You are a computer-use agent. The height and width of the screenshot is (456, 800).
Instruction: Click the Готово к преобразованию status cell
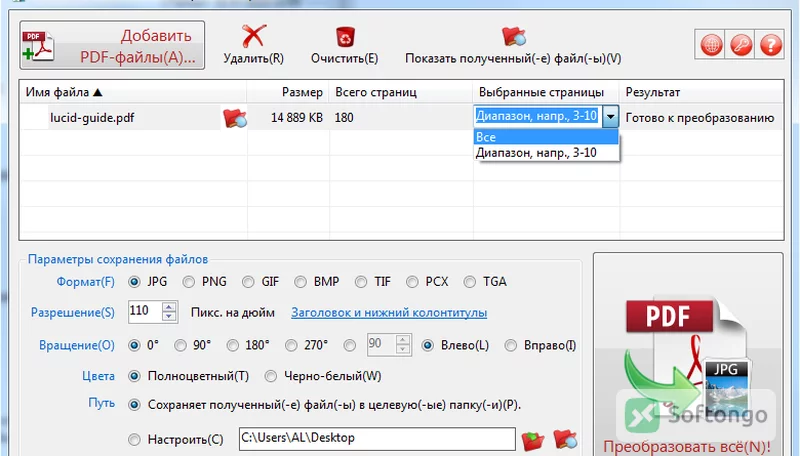tap(699, 118)
